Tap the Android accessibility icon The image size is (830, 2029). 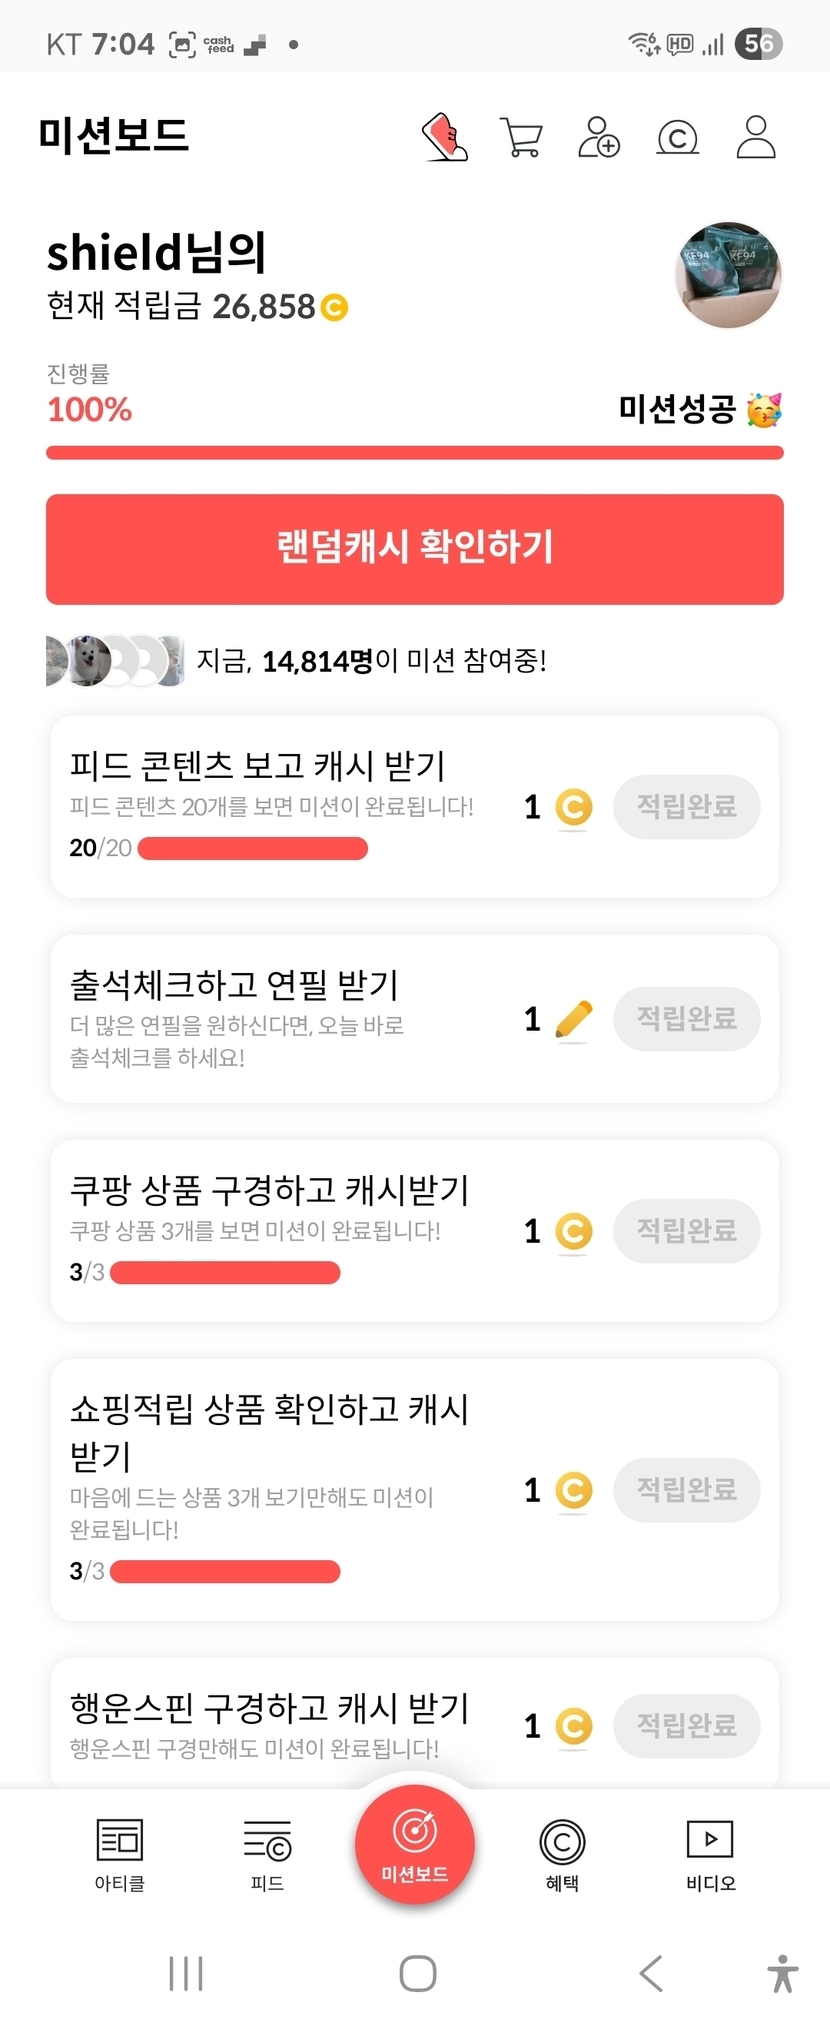click(x=783, y=1973)
